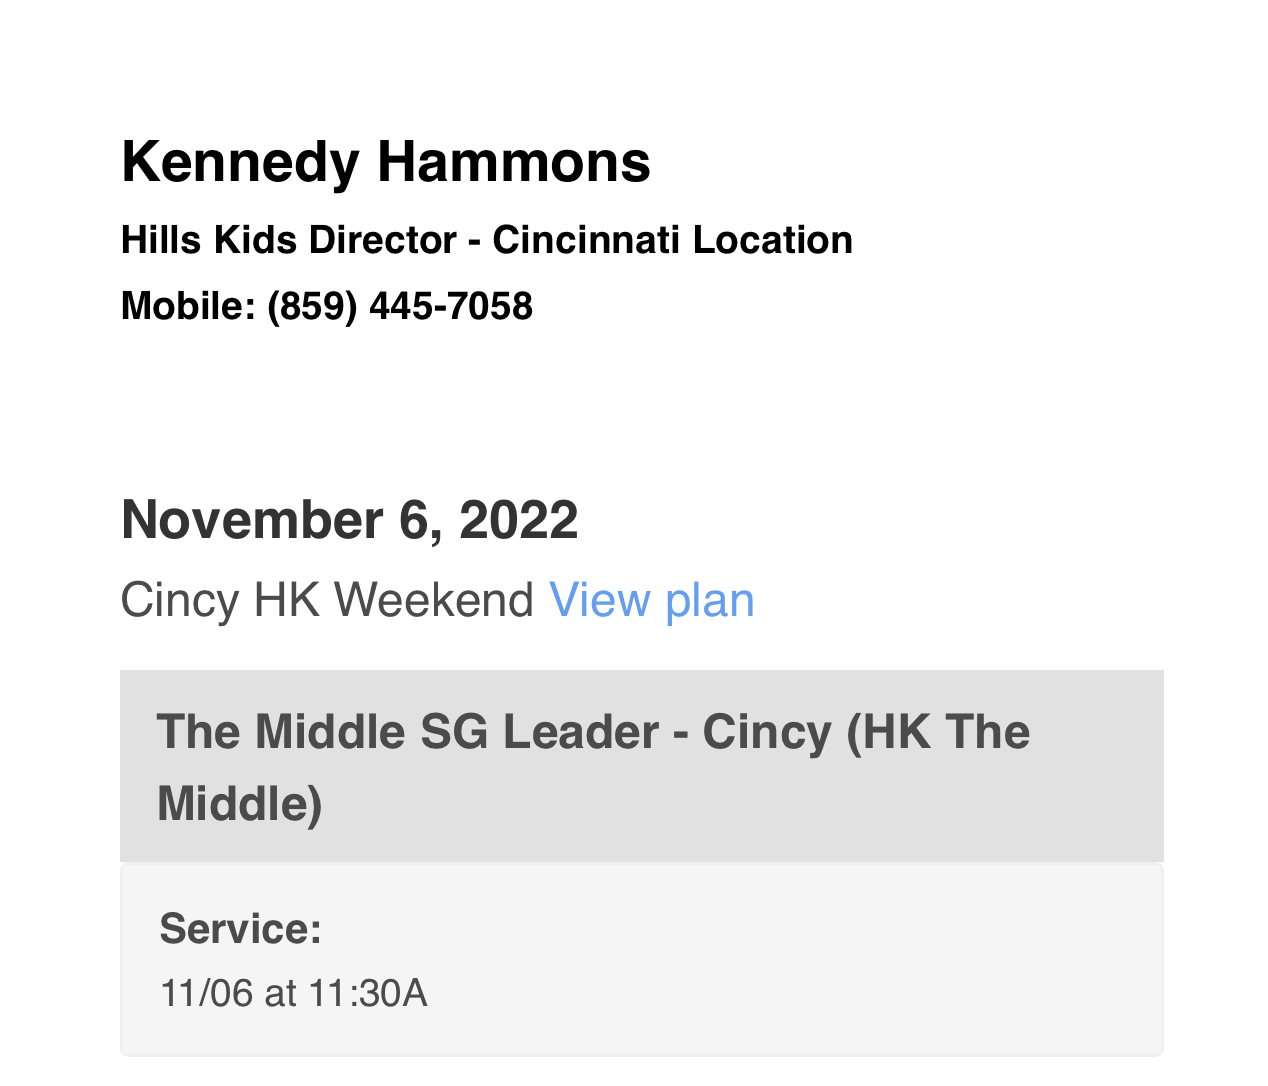Click the word Middle) on header's second line
This screenshot has width=1268, height=1086.
(x=240, y=803)
